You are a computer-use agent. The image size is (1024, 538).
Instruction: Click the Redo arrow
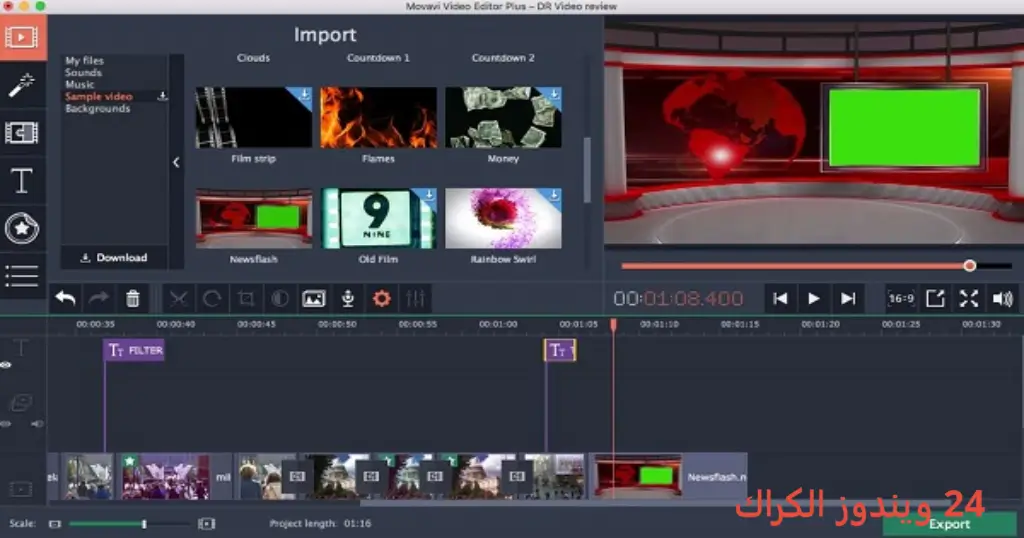(x=99, y=298)
